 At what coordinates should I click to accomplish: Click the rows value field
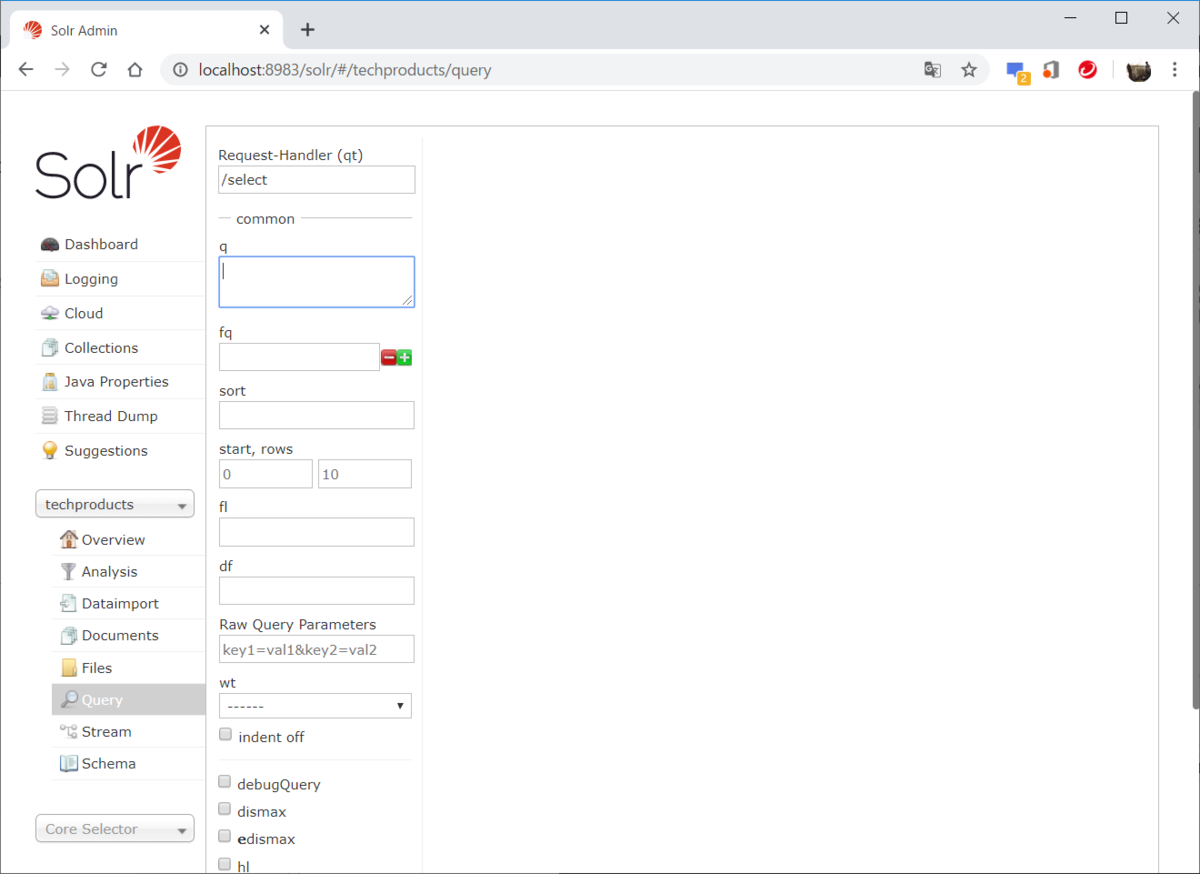[365, 474]
